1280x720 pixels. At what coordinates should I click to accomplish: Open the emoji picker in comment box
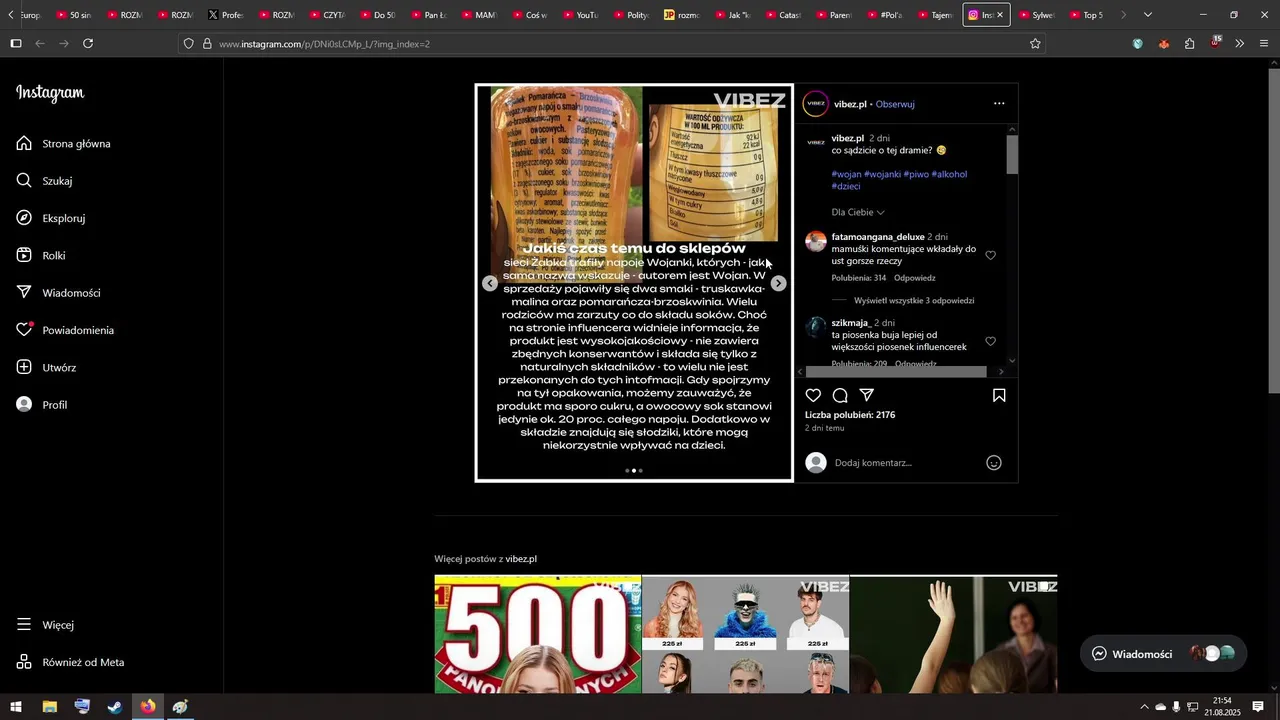click(994, 463)
